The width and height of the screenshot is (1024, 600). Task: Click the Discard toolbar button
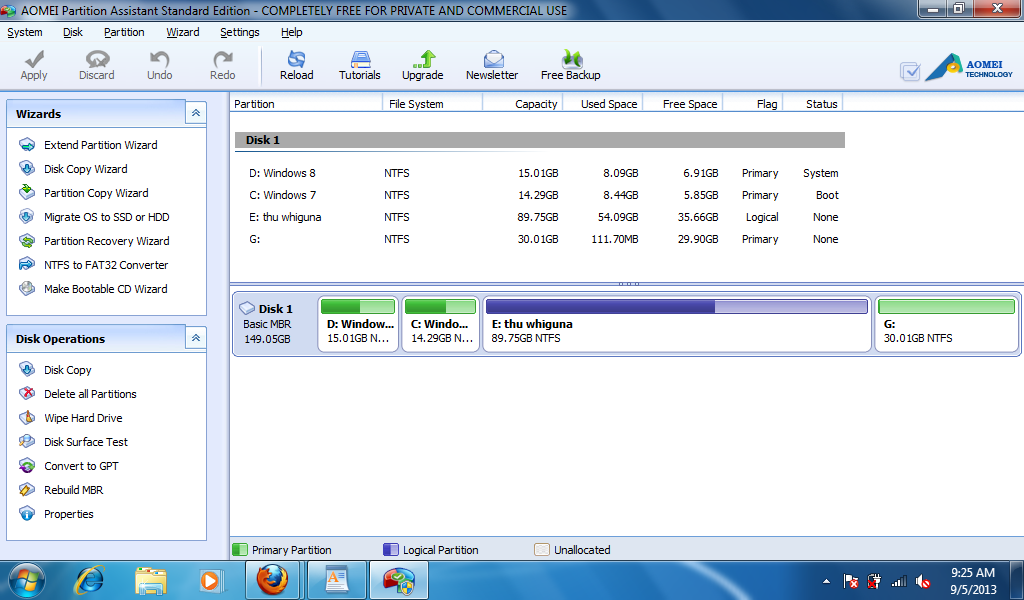[x=97, y=65]
